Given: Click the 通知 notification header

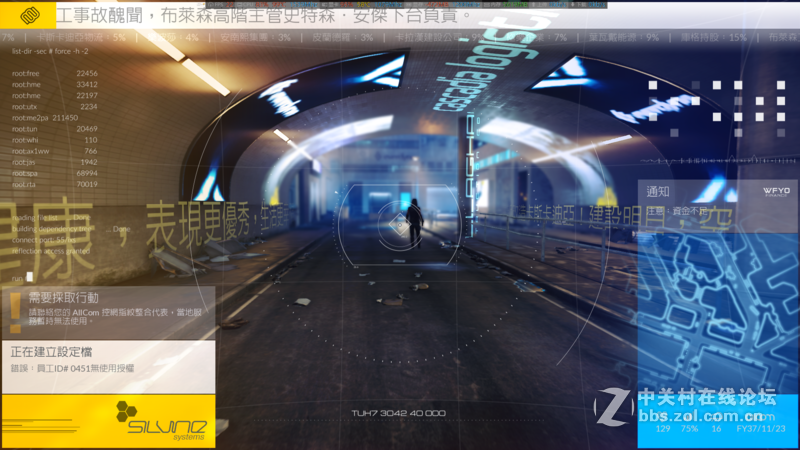Looking at the screenshot, I should pyautogui.click(x=658, y=192).
